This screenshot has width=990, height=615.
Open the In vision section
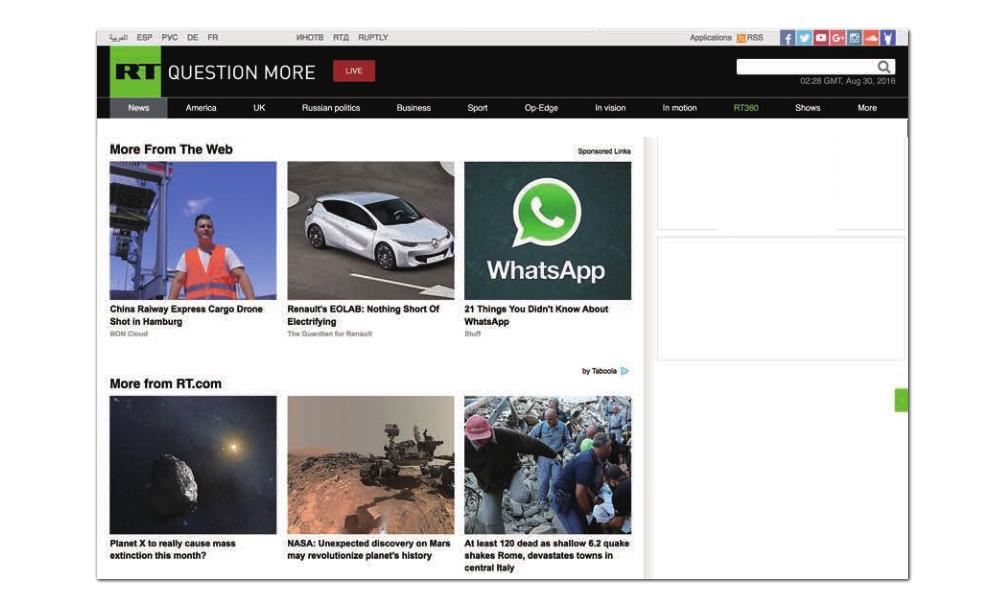(610, 108)
